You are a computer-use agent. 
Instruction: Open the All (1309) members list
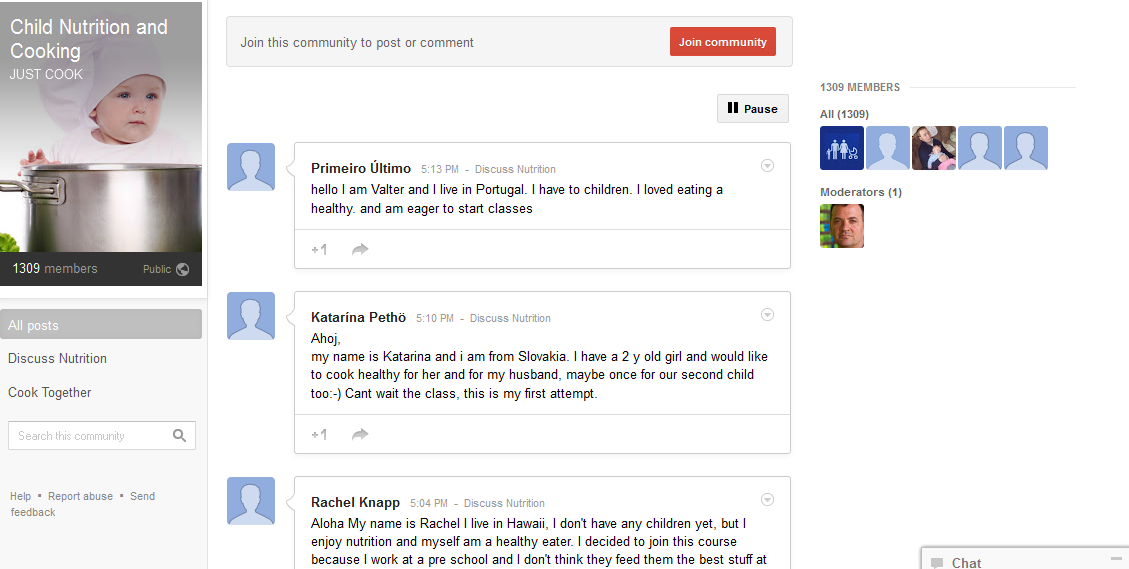844,114
